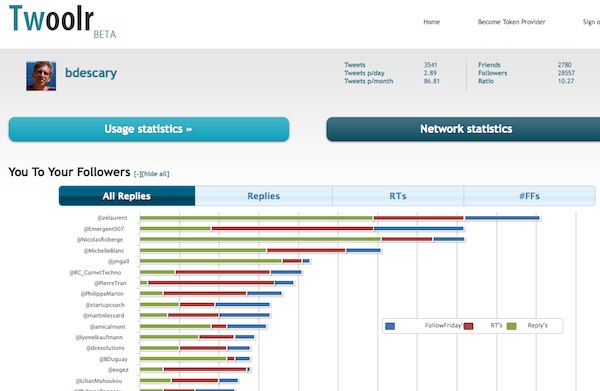Click the Twoolr BETA logo

(62, 21)
